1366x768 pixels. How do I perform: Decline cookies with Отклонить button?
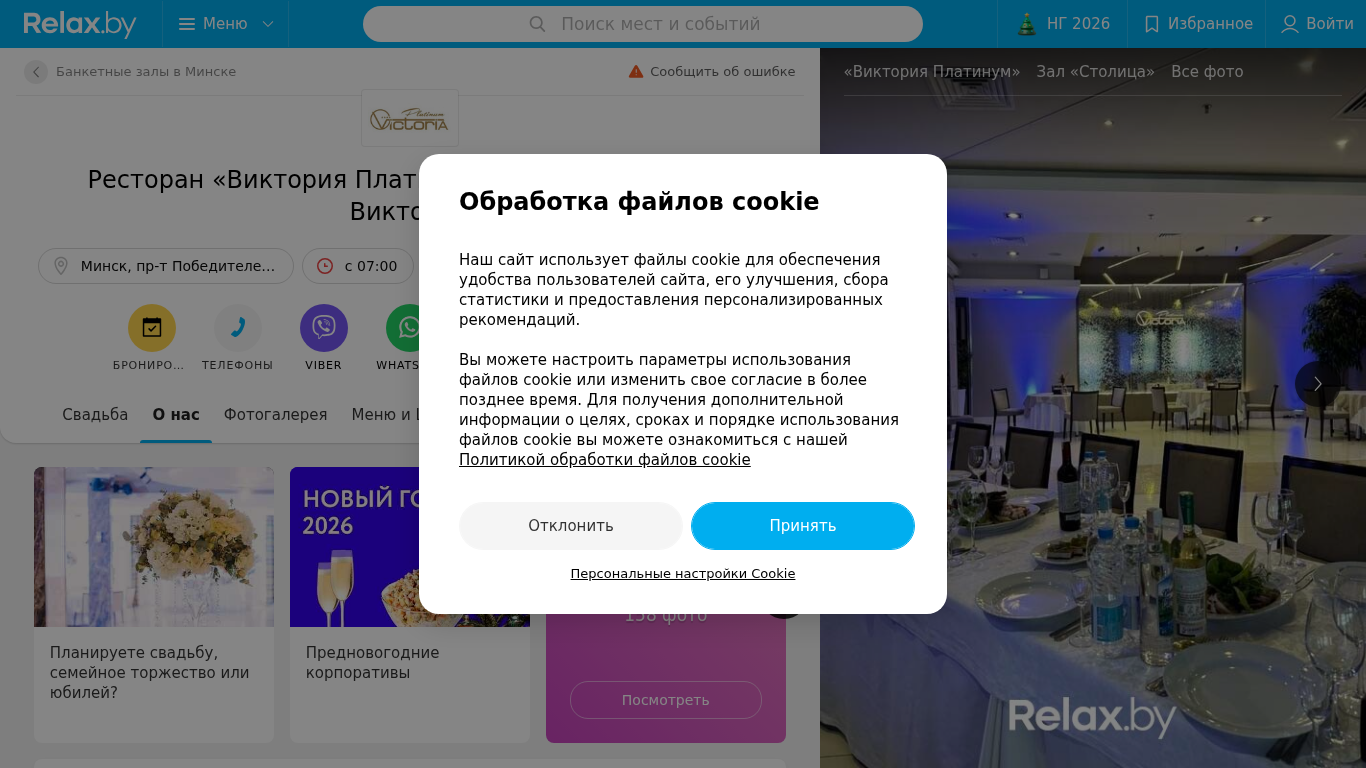(x=571, y=526)
